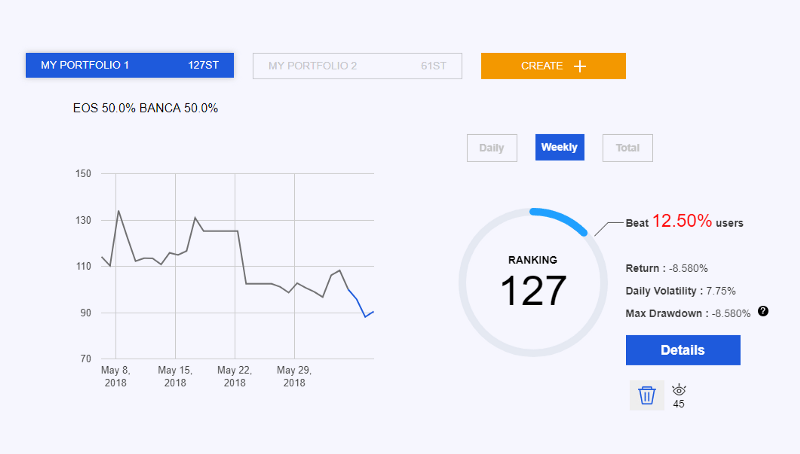This screenshot has height=454, width=800.
Task: Switch the chart to Daily view
Action: point(491,148)
